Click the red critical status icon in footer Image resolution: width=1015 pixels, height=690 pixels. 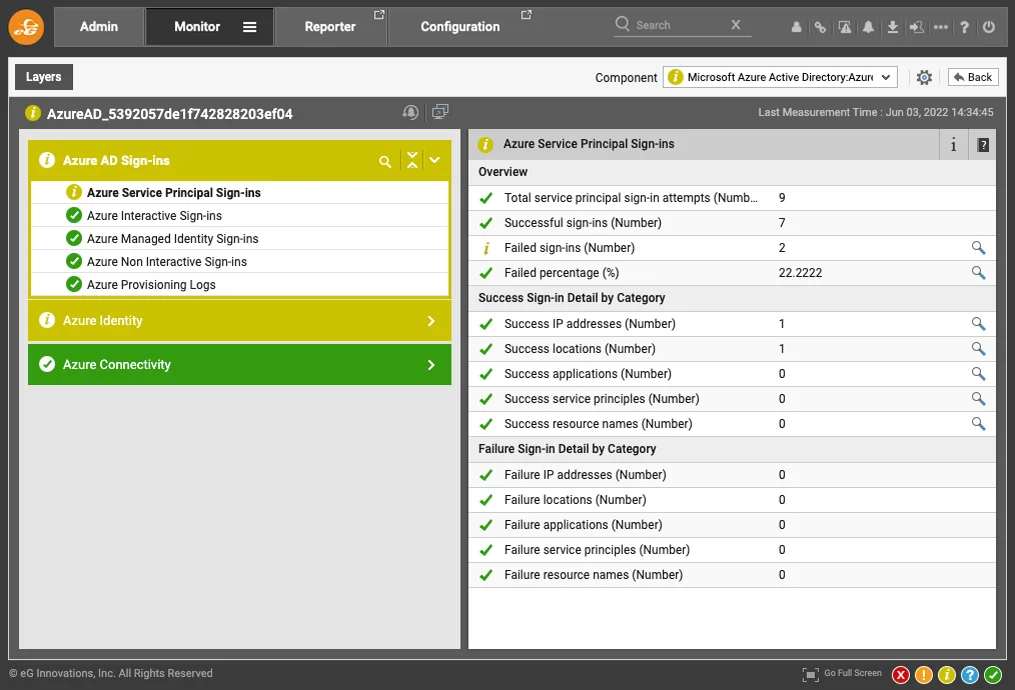point(900,675)
